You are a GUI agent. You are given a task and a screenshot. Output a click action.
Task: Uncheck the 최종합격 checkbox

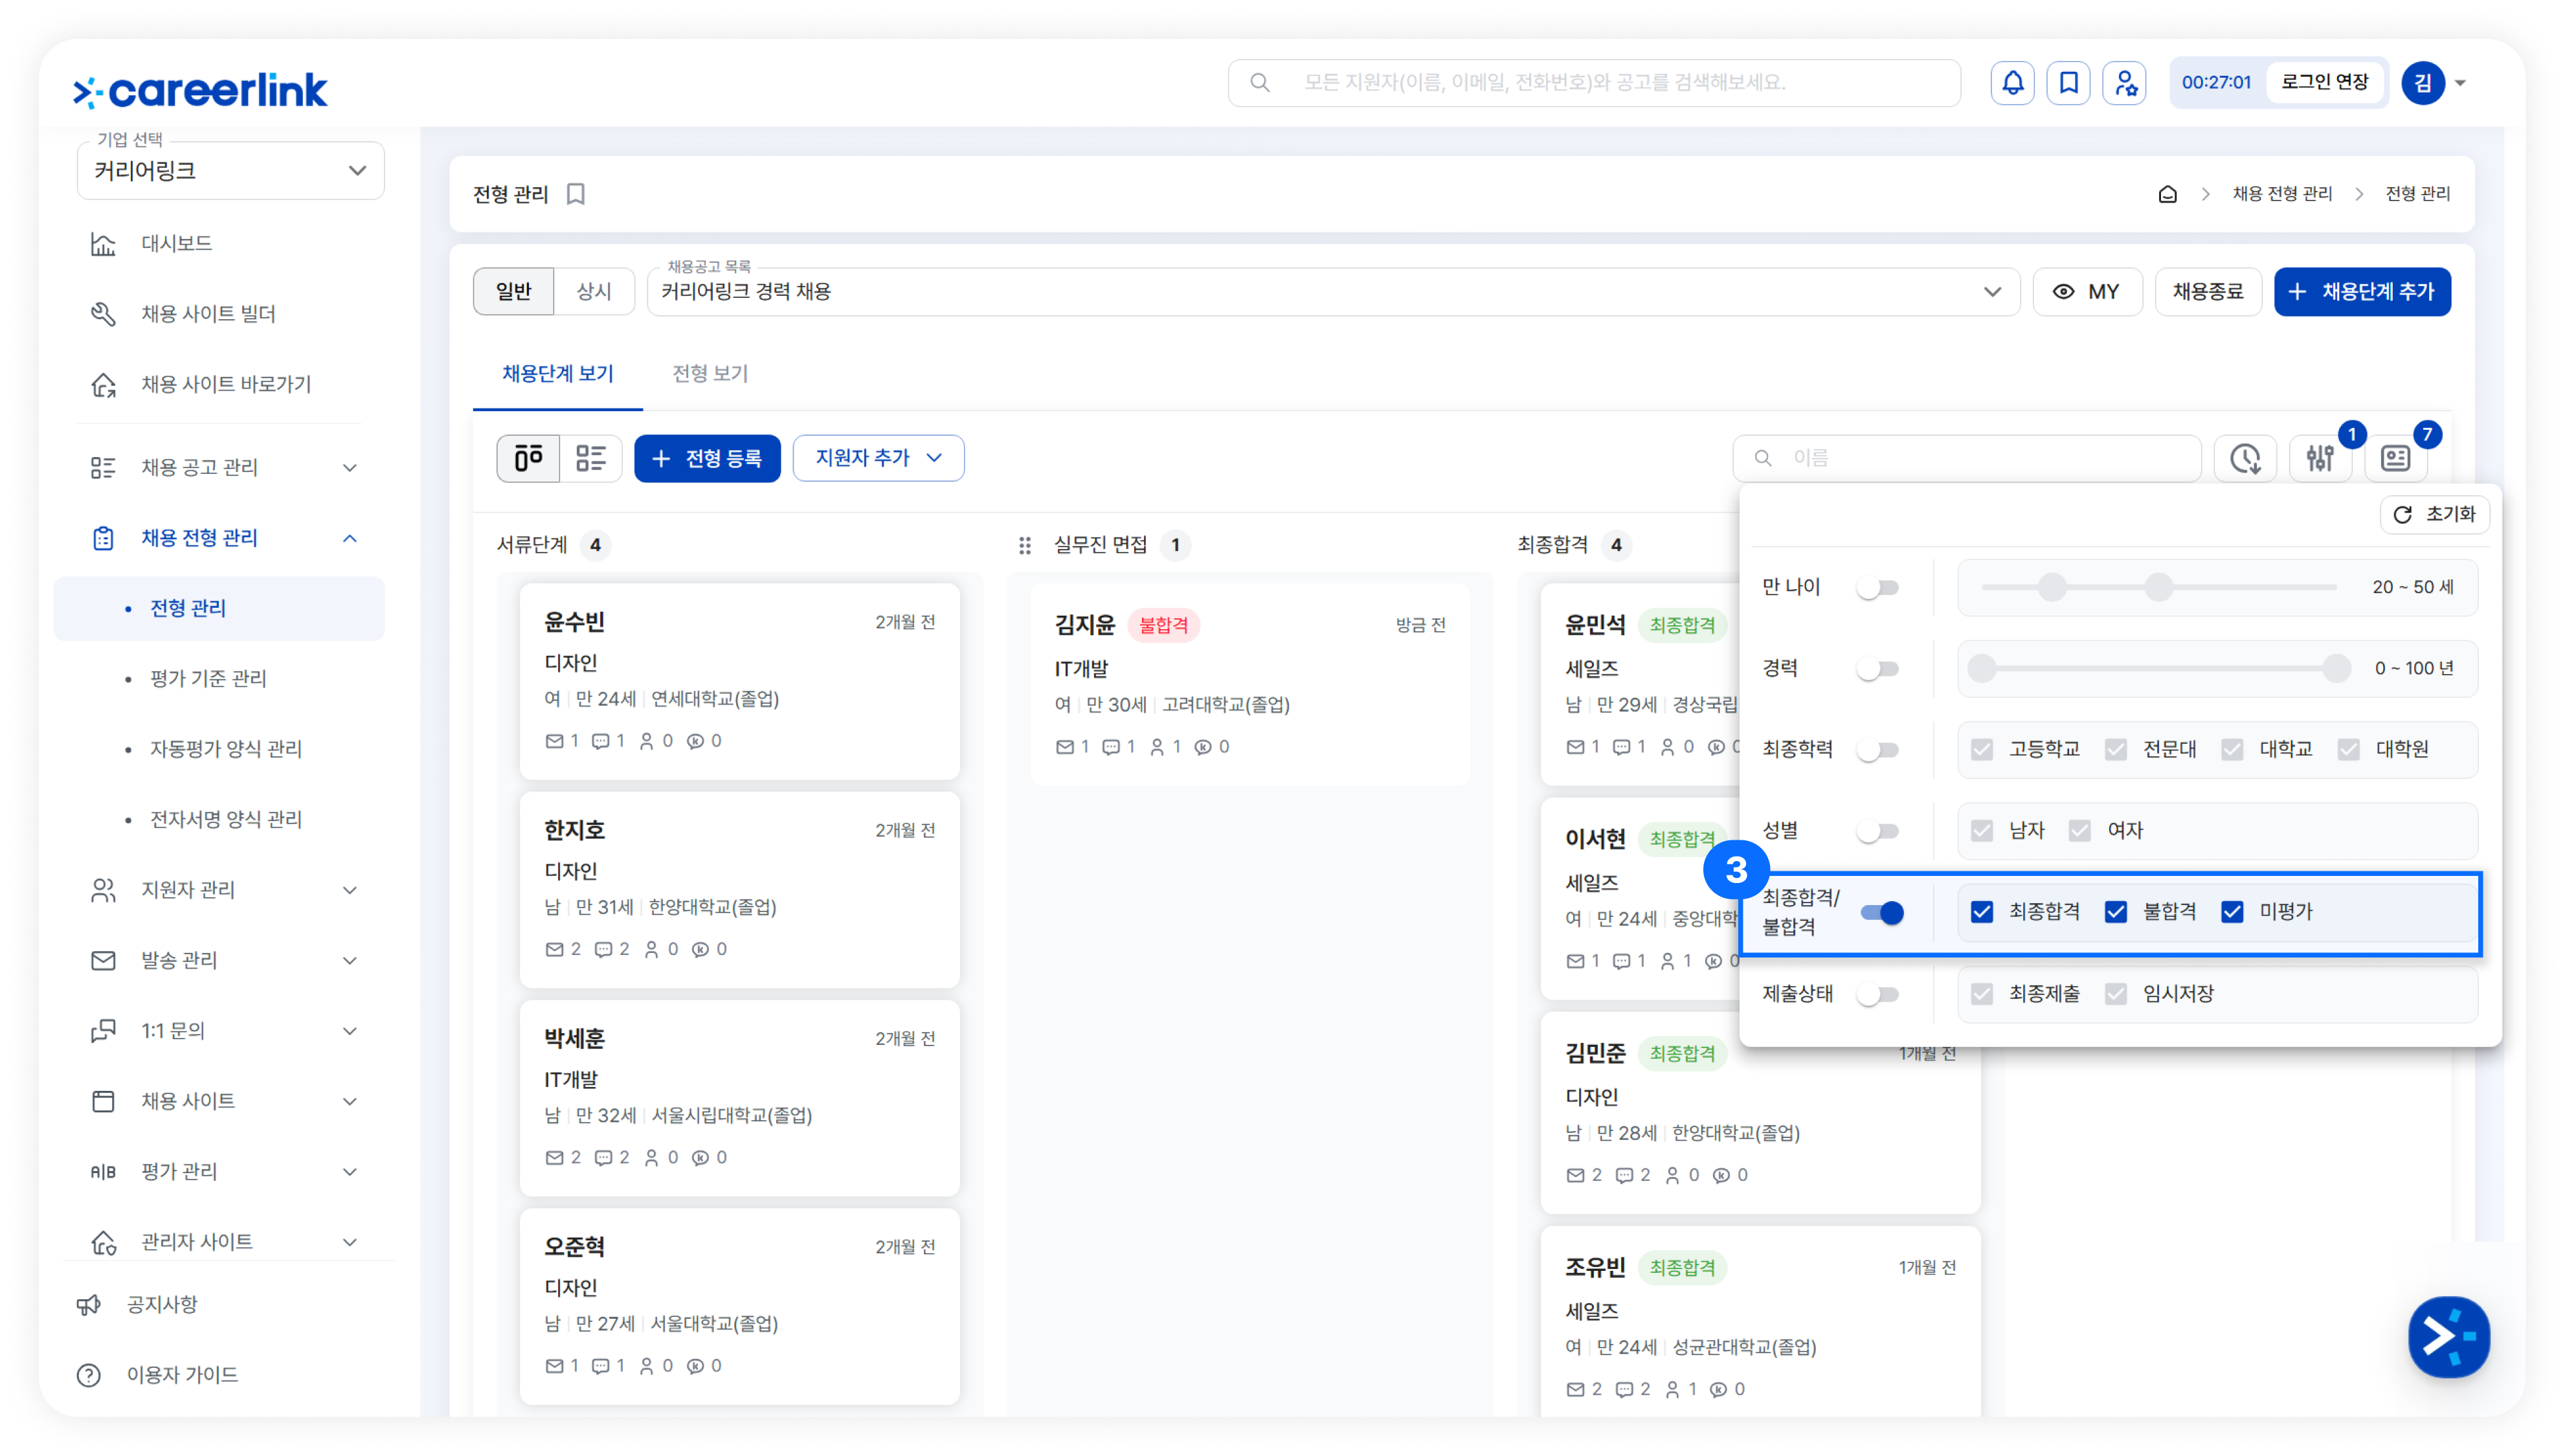tap(1981, 911)
